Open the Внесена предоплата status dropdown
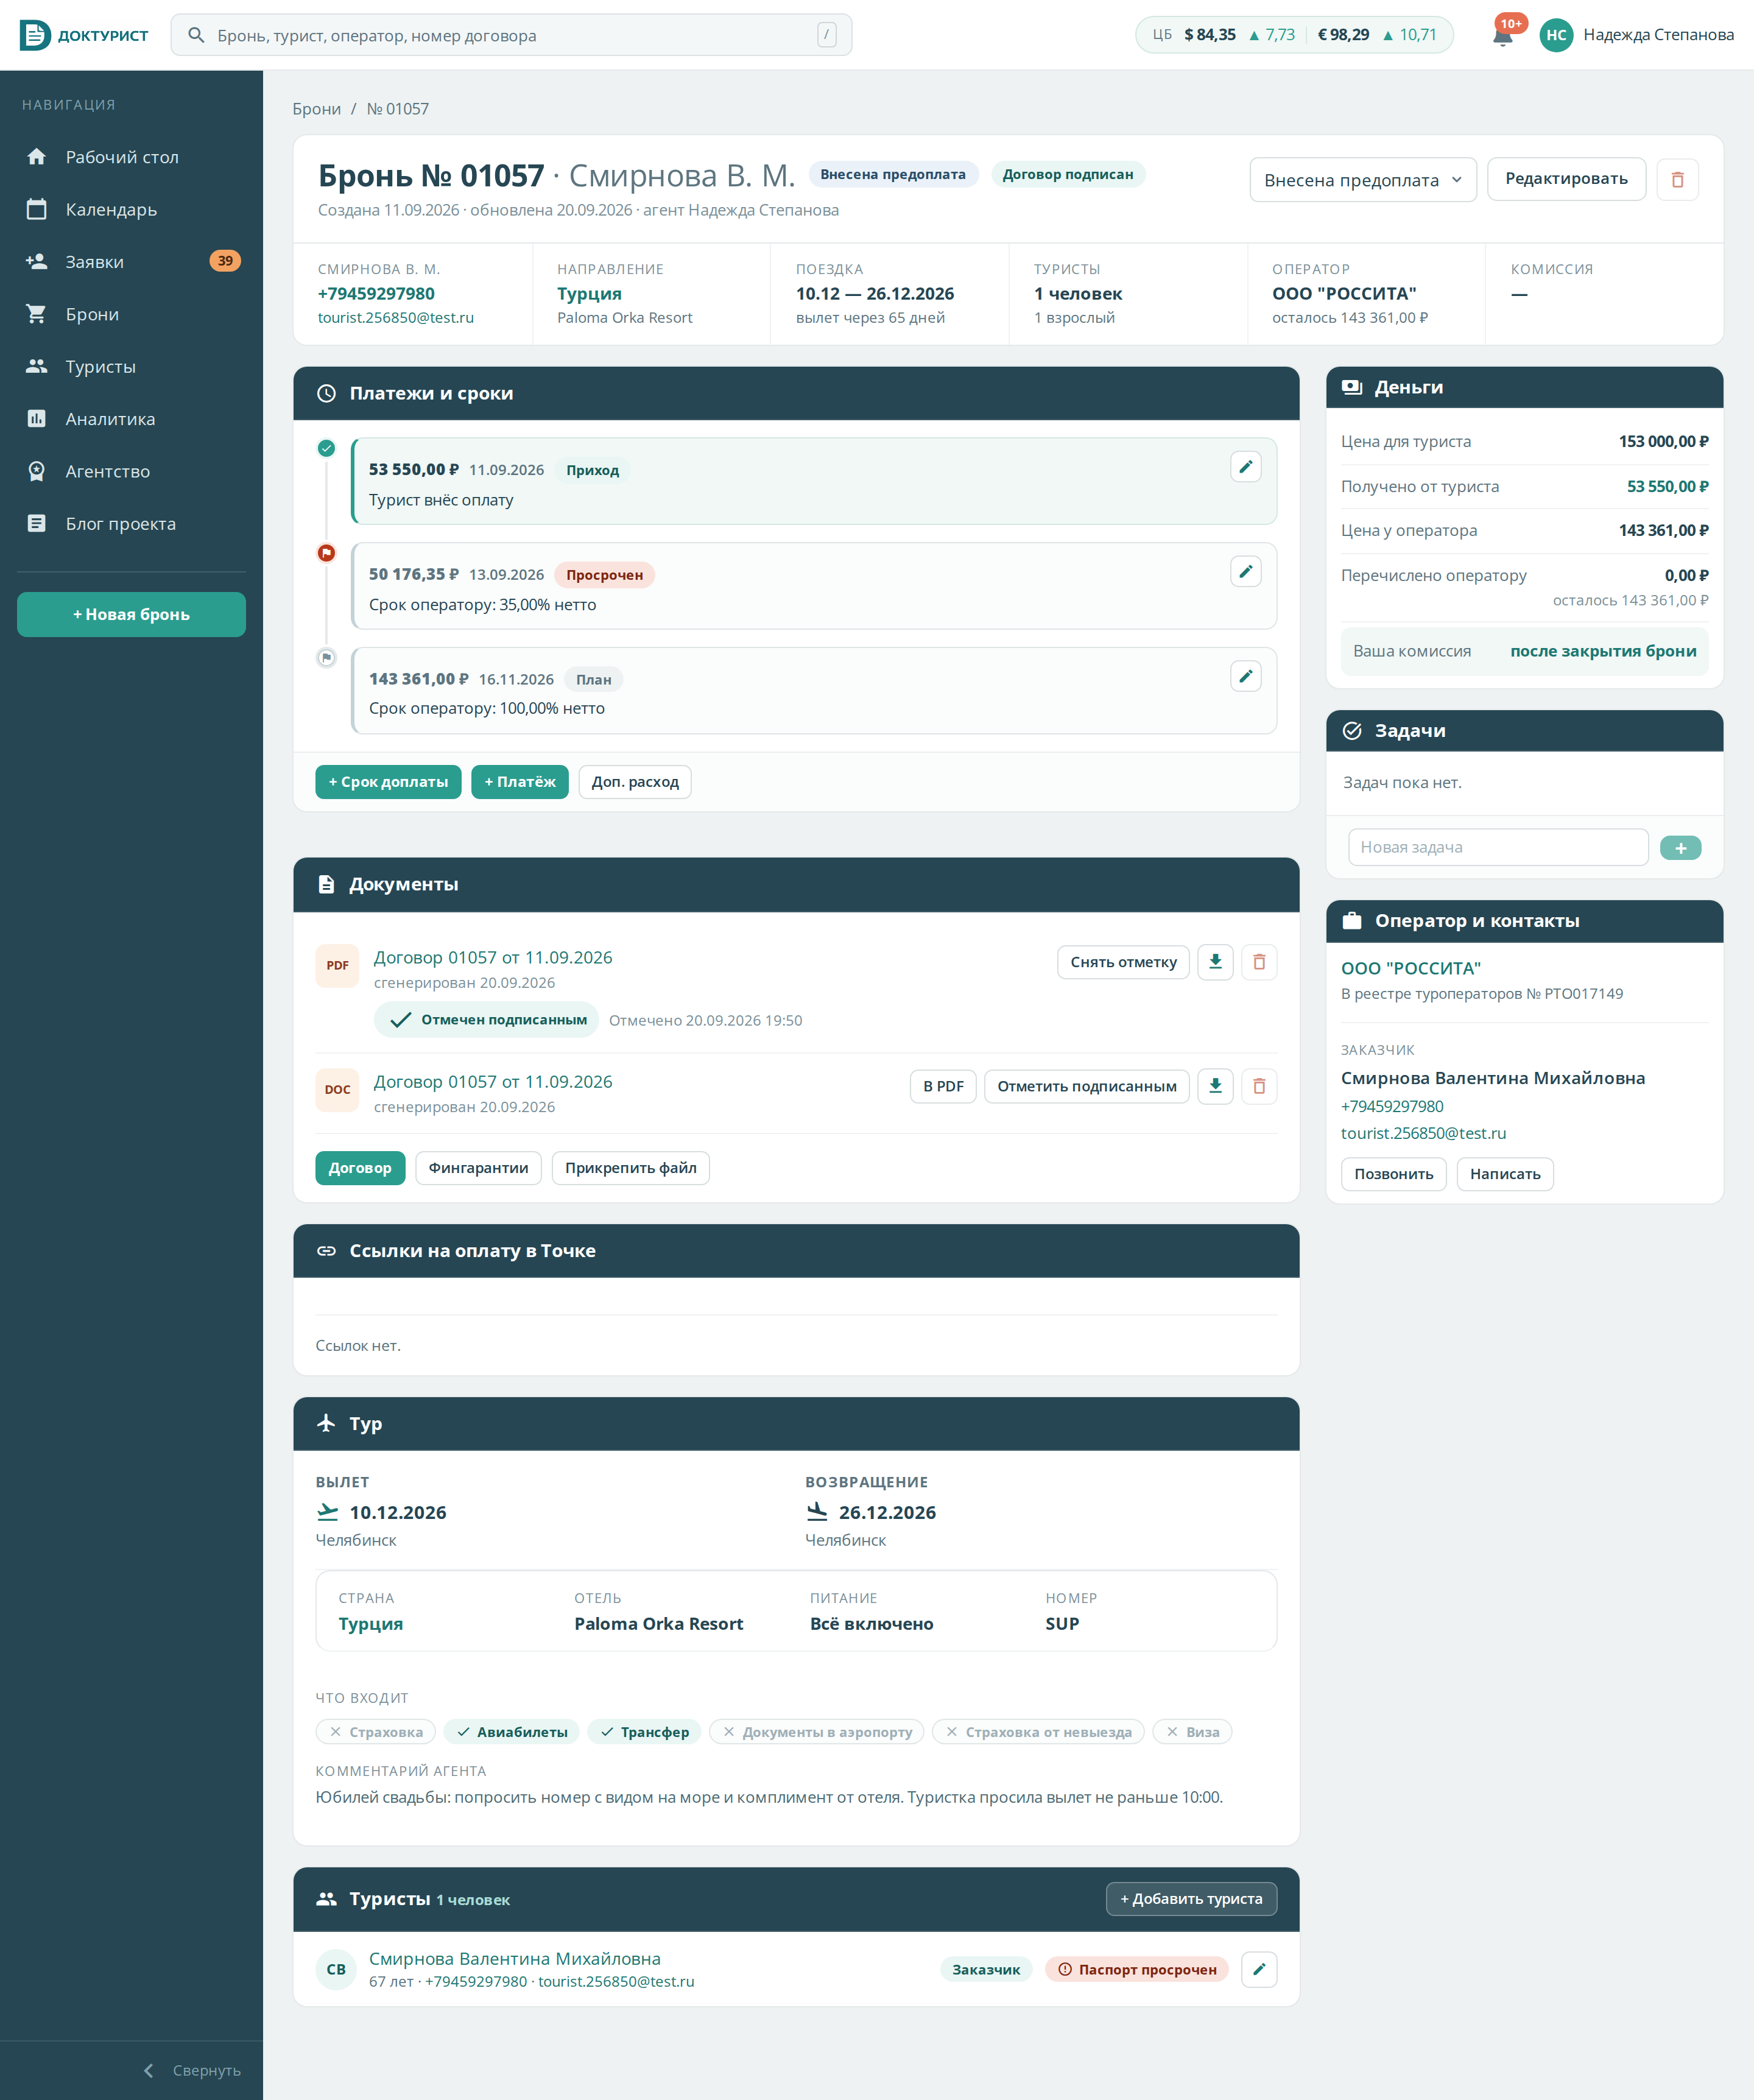This screenshot has height=2100, width=1754. [x=1362, y=180]
